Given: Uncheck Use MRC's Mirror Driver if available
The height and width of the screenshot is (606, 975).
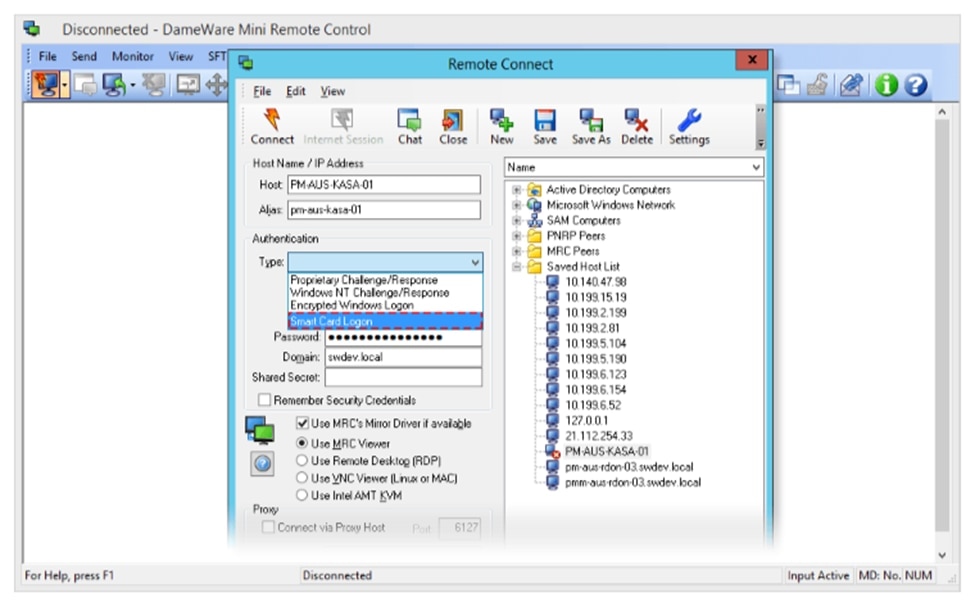Looking at the screenshot, I should 302,423.
